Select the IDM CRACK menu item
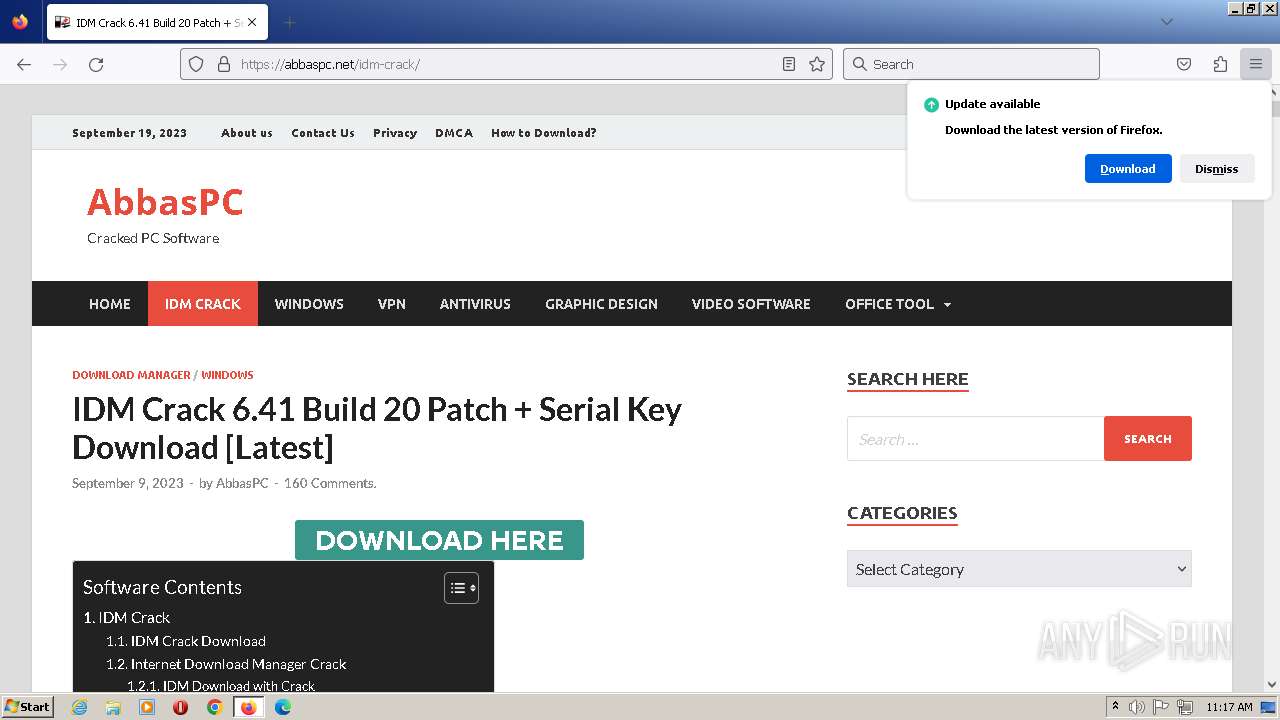Viewport: 1280px width, 720px height. tap(203, 304)
